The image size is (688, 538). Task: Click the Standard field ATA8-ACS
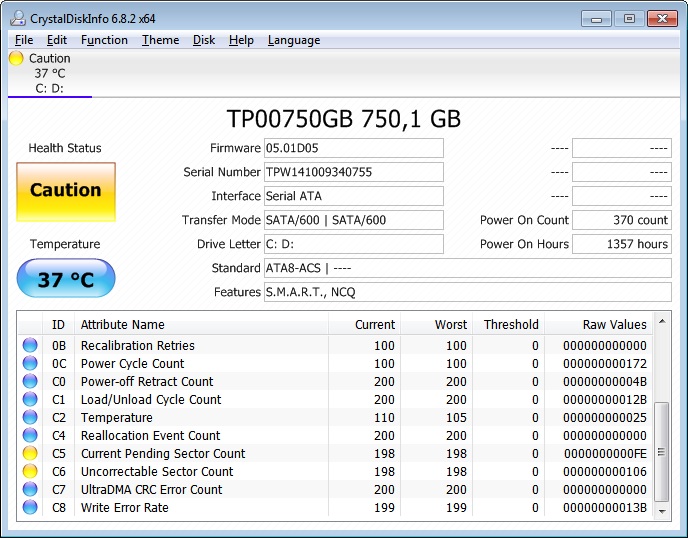[468, 268]
